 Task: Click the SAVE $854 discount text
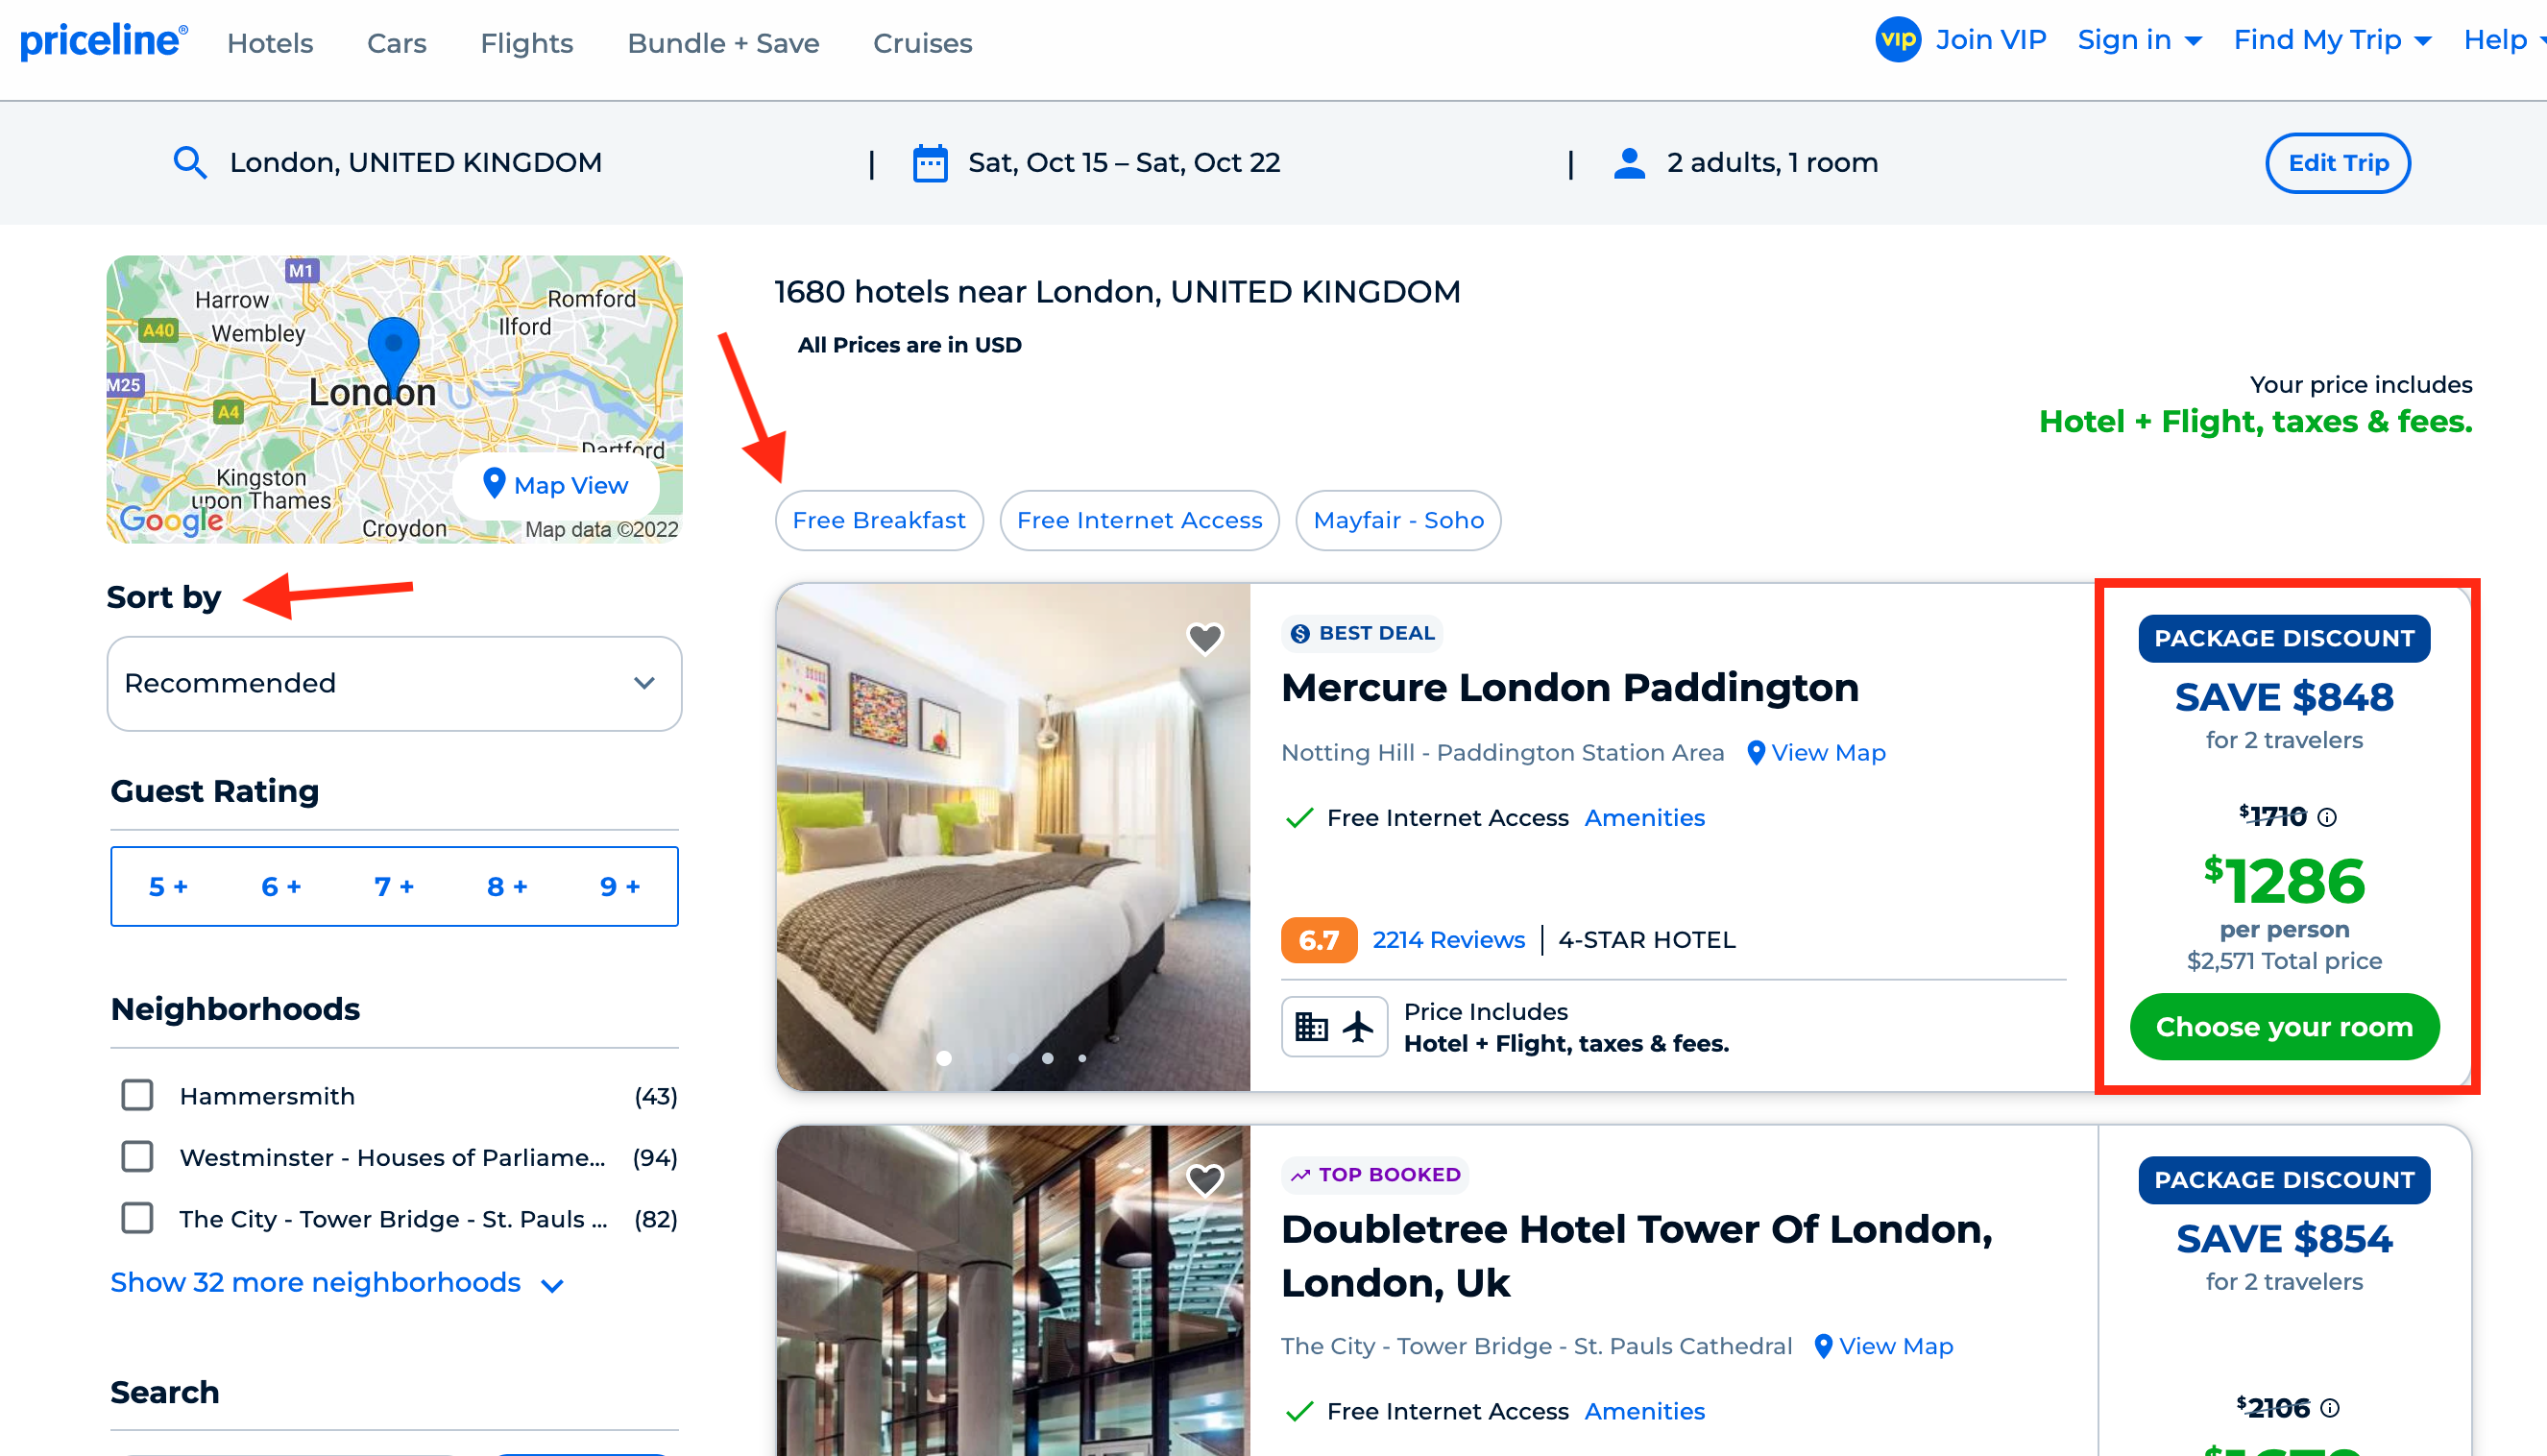tap(2284, 1239)
